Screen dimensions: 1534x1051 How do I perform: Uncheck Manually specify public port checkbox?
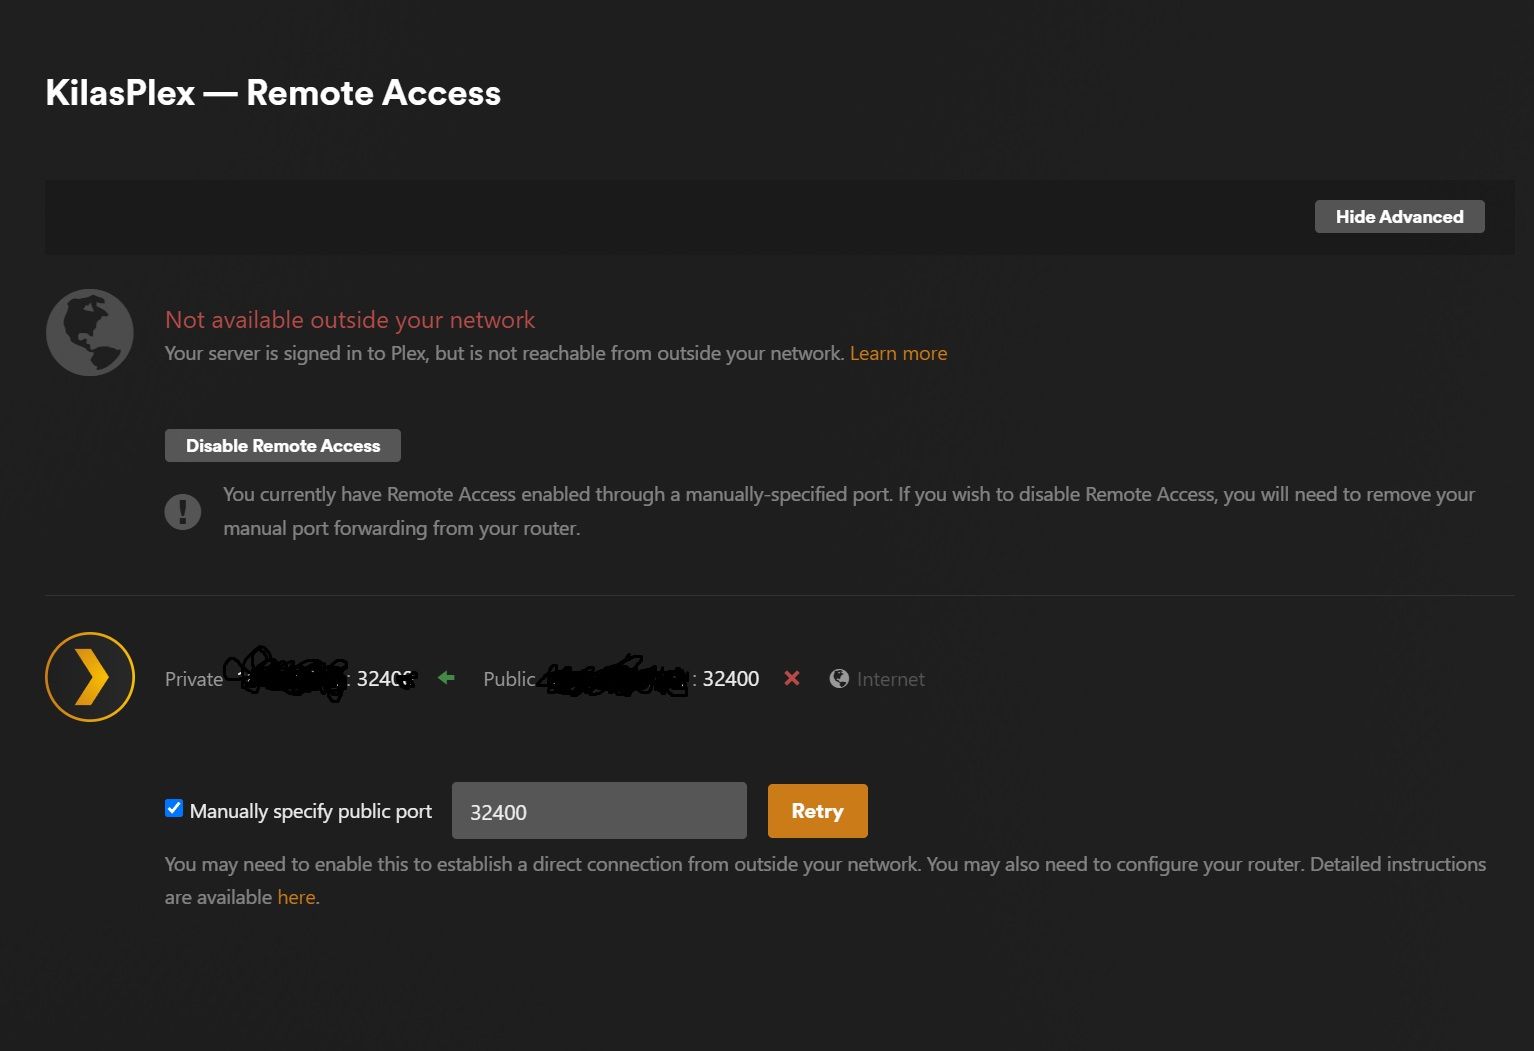[174, 808]
